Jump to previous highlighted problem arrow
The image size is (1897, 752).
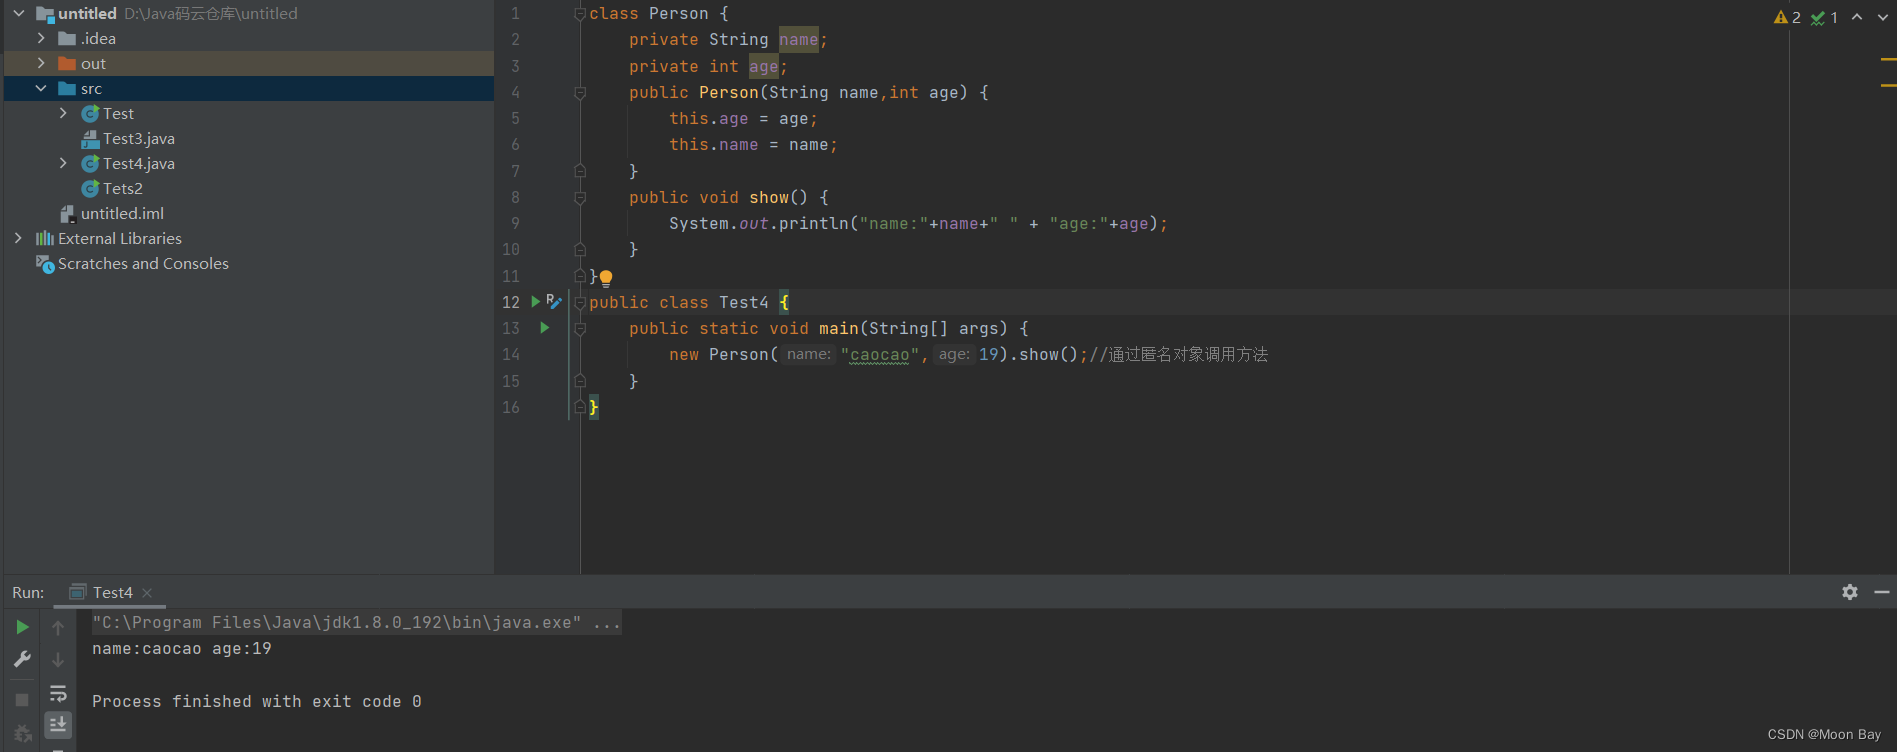click(1857, 17)
